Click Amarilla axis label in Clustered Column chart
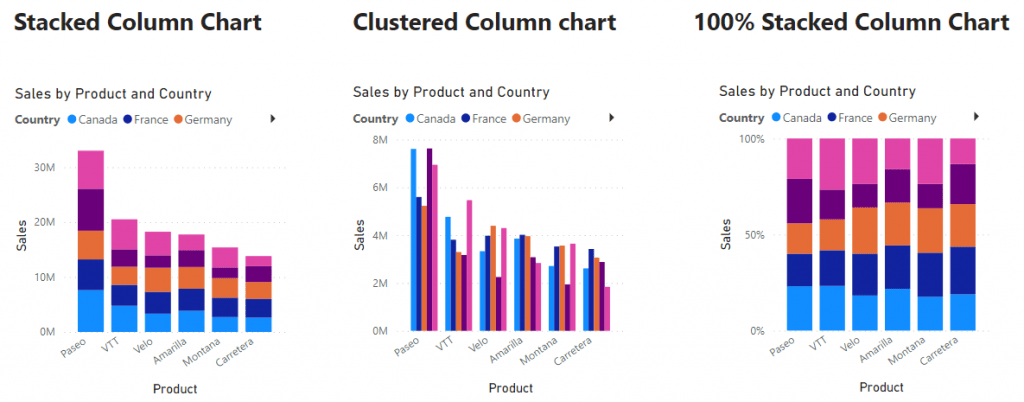The height and width of the screenshot is (402, 1024). click(507, 352)
